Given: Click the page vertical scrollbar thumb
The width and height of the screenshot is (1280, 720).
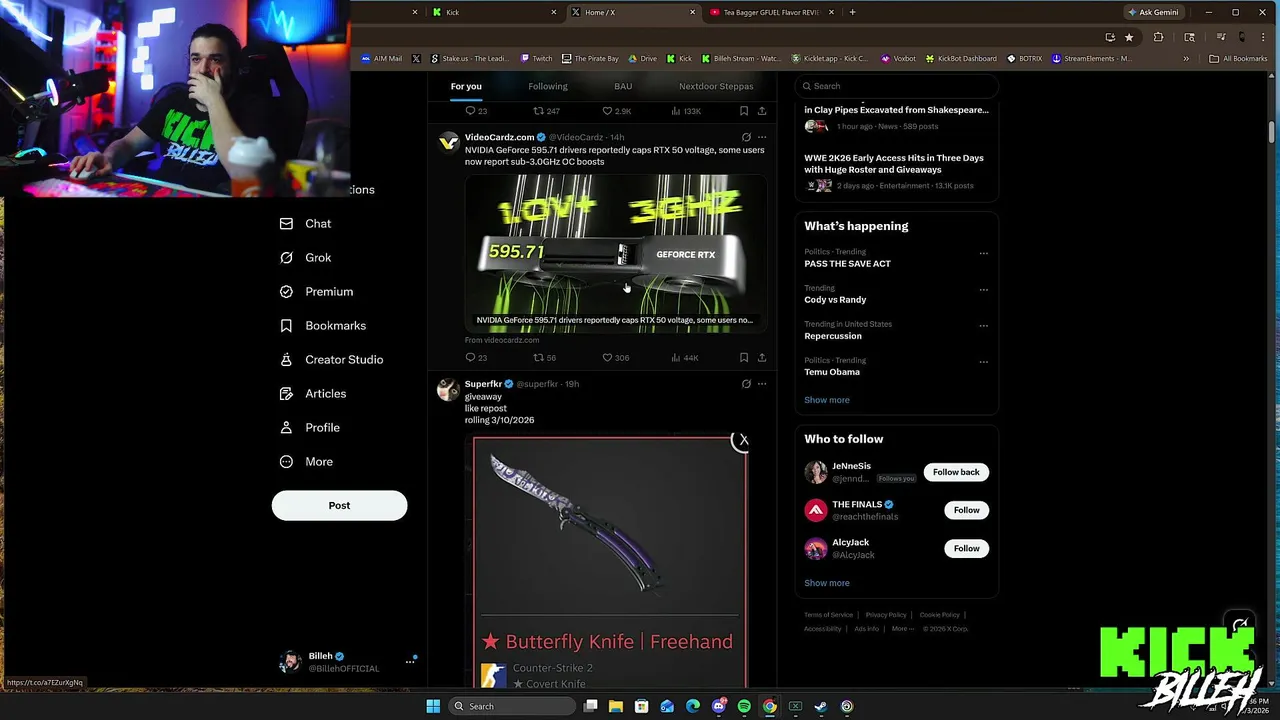Looking at the screenshot, I should coord(1272,132).
